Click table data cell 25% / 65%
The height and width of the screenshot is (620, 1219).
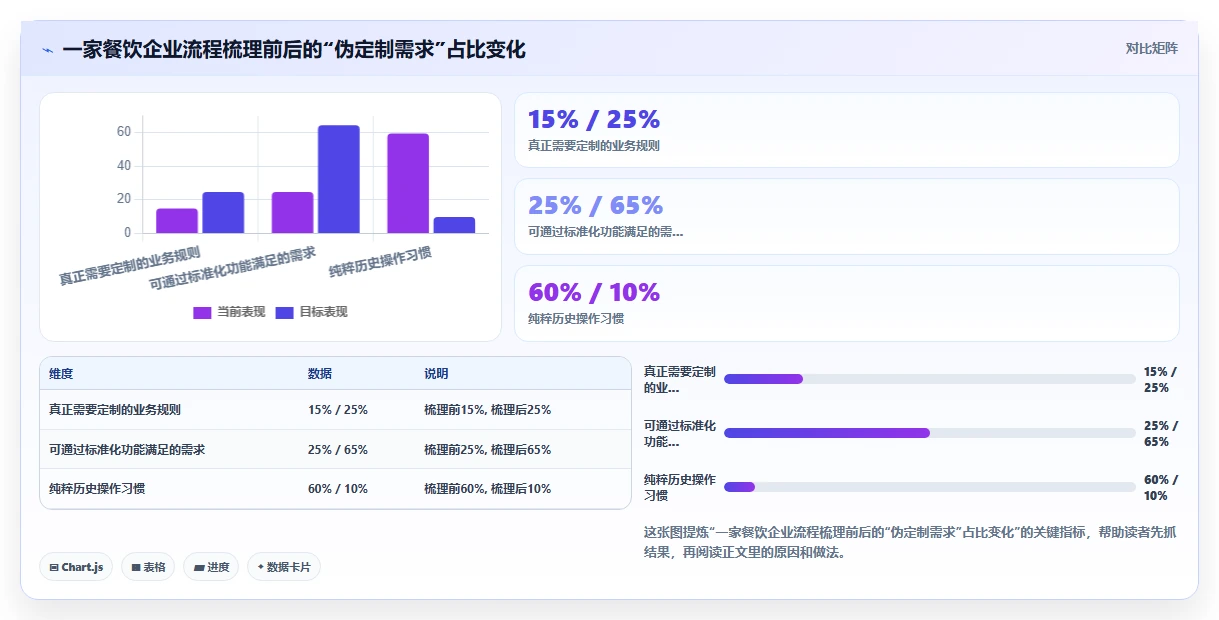point(338,450)
